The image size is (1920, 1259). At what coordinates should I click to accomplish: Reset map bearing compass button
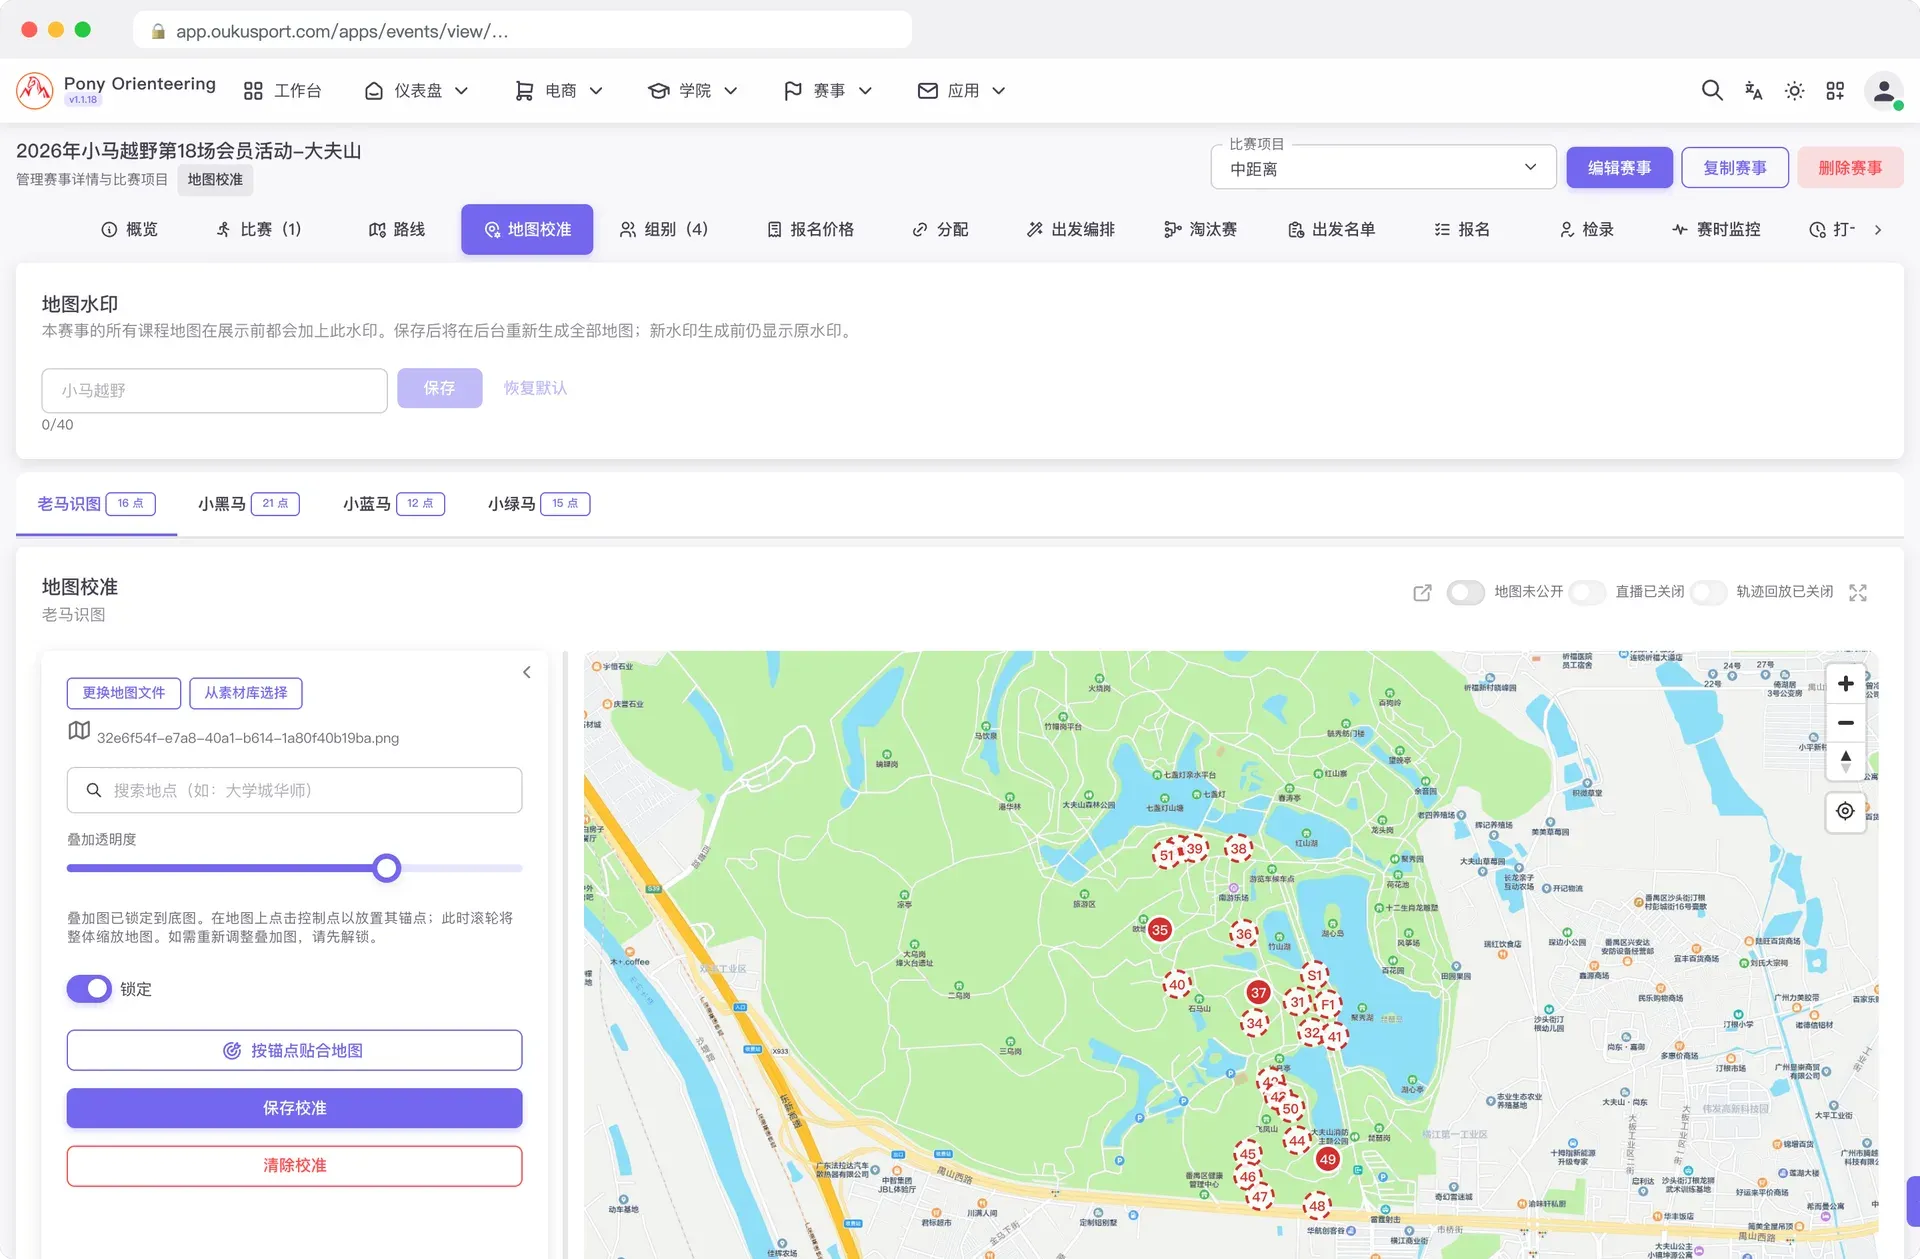tap(1846, 762)
